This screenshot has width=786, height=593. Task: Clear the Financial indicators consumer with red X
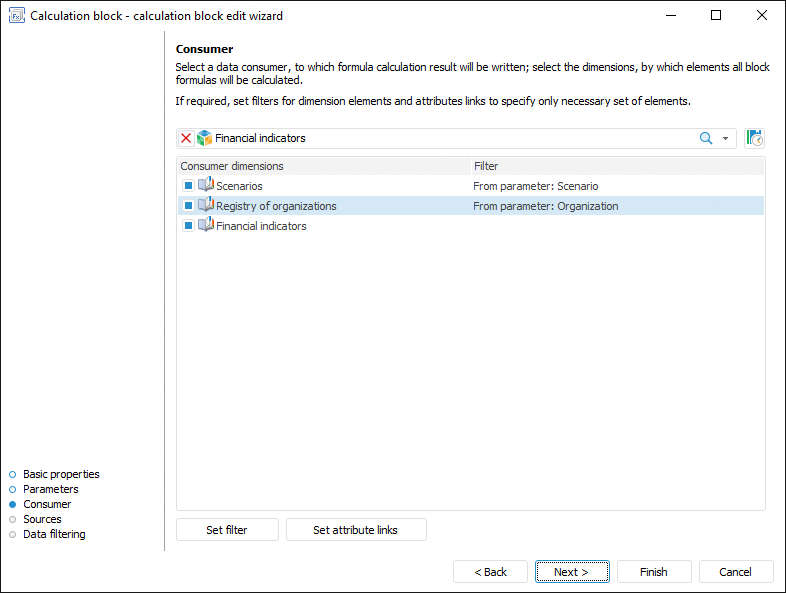[186, 138]
